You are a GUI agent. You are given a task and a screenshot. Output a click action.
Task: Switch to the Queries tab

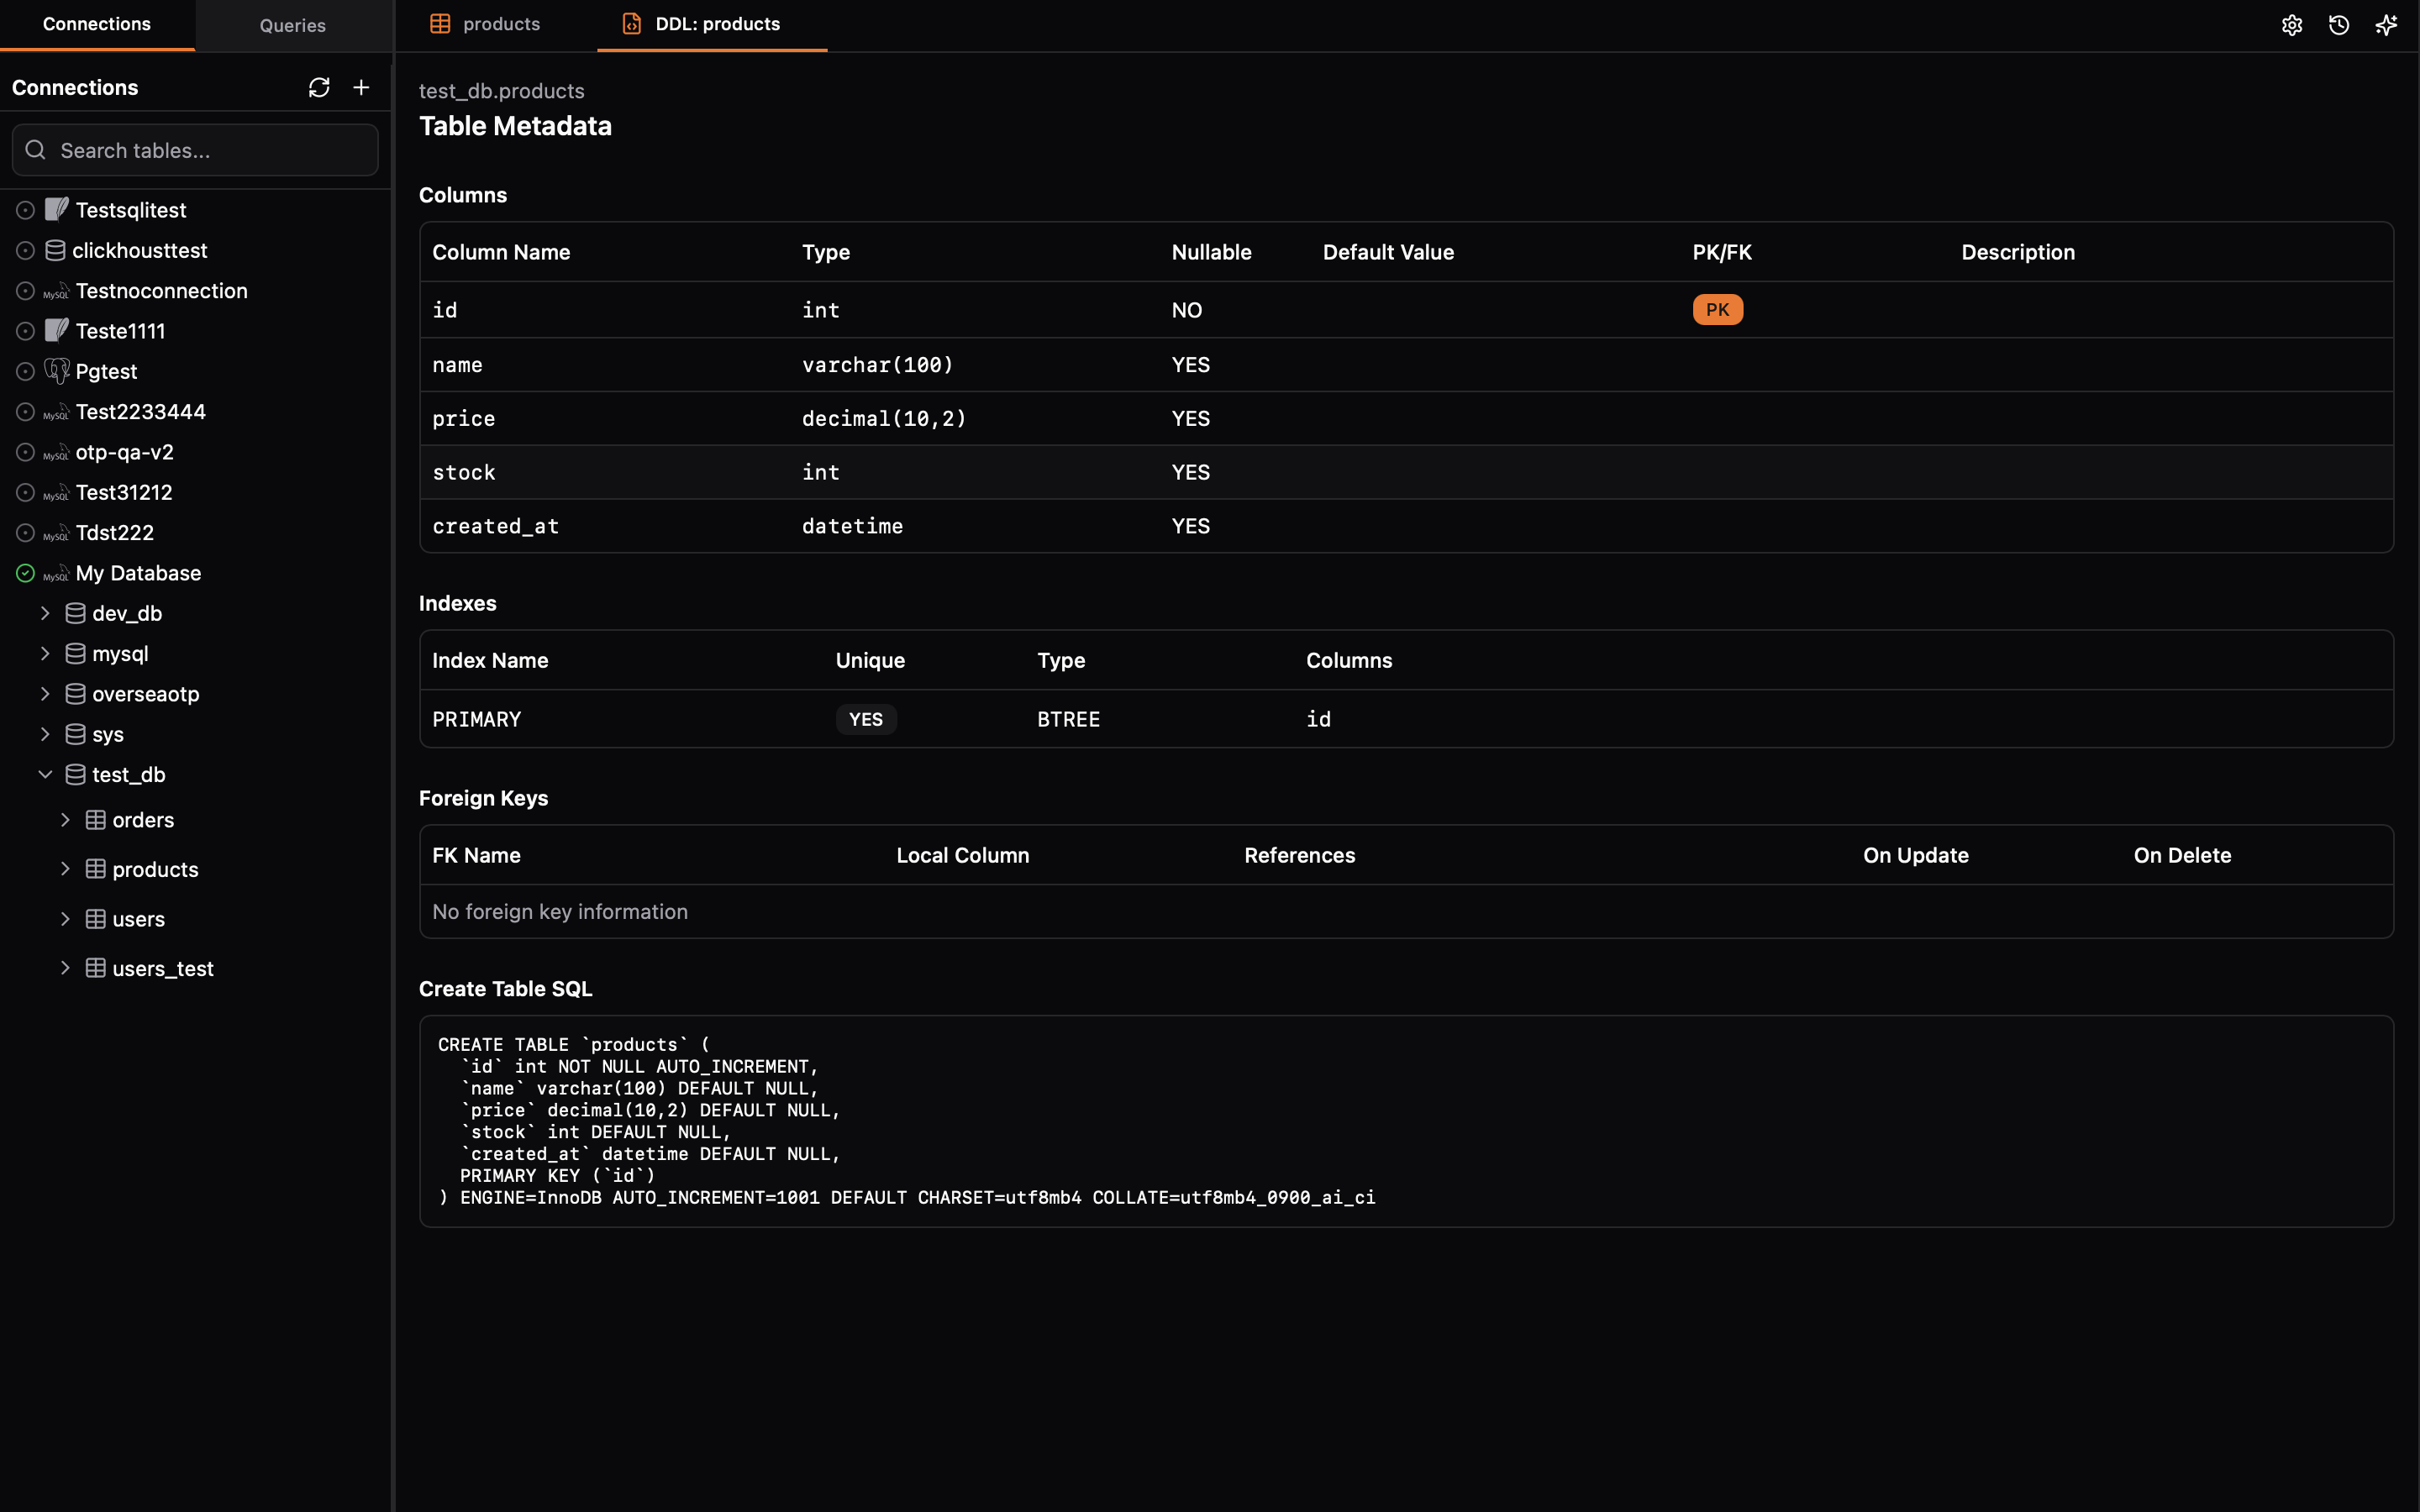tap(292, 25)
